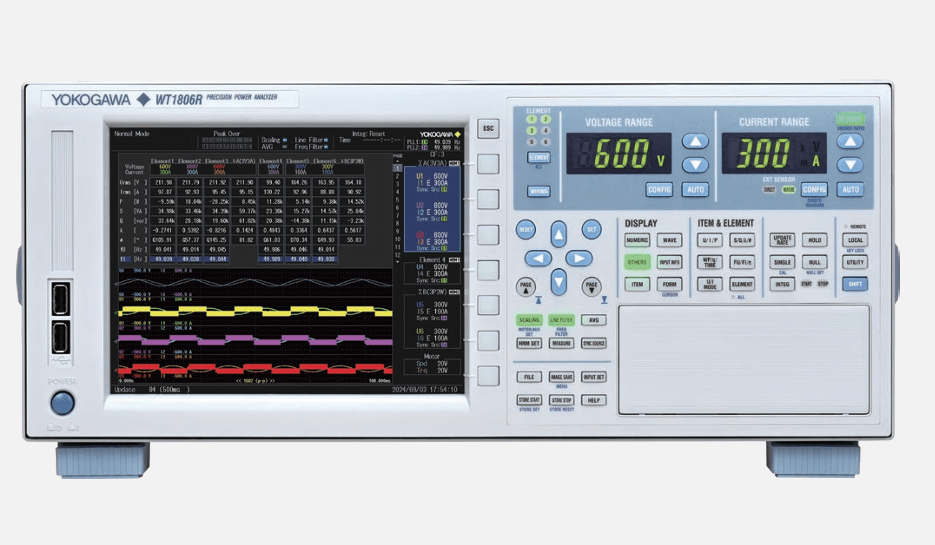Viewport: 935px width, 545px height.
Task: Select the FU/FI/η item key
Action: tap(742, 262)
